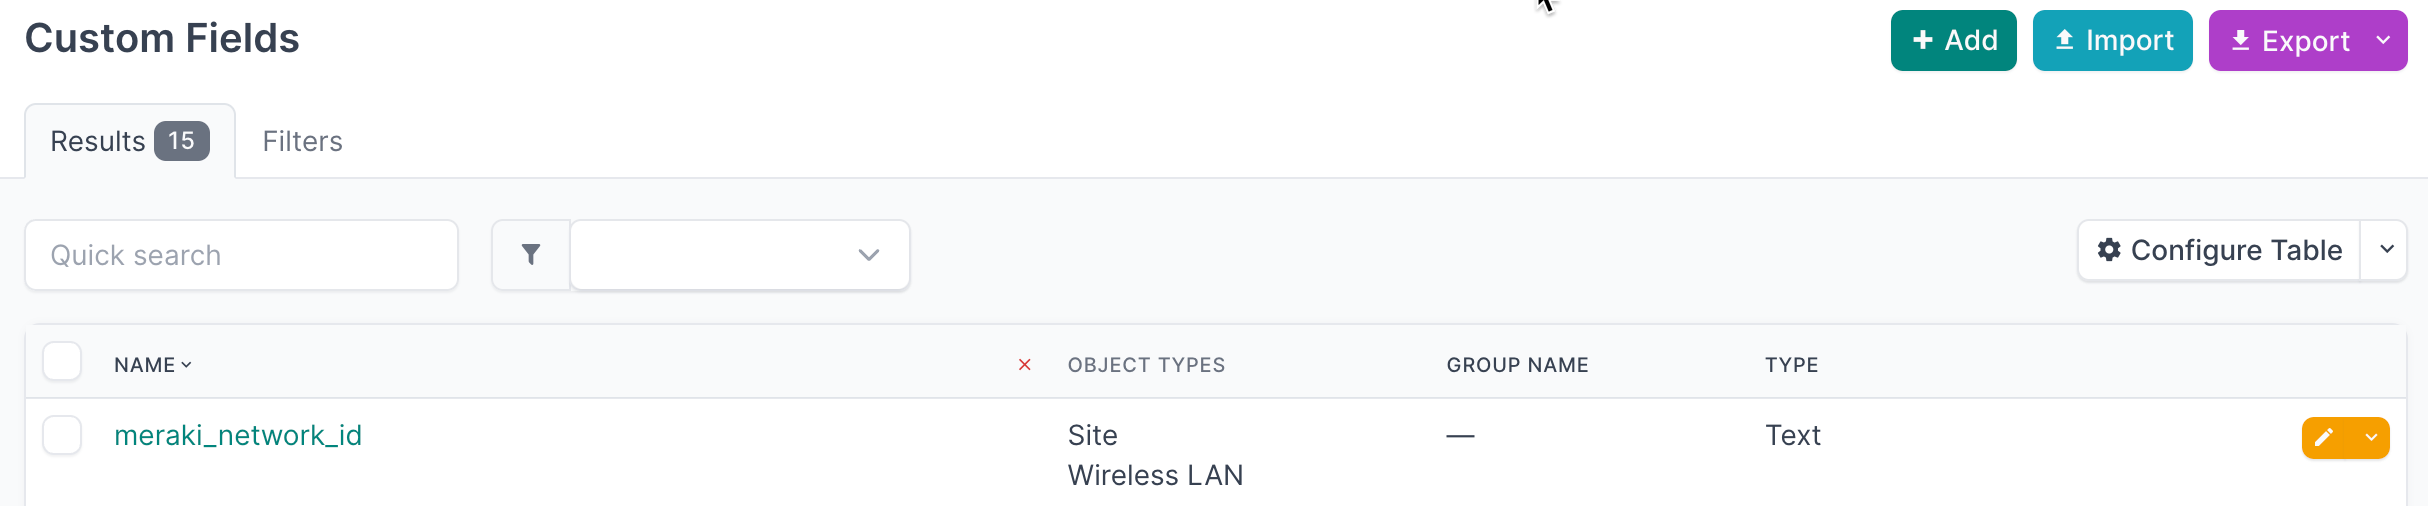Switch to the Filters tab

pos(302,141)
